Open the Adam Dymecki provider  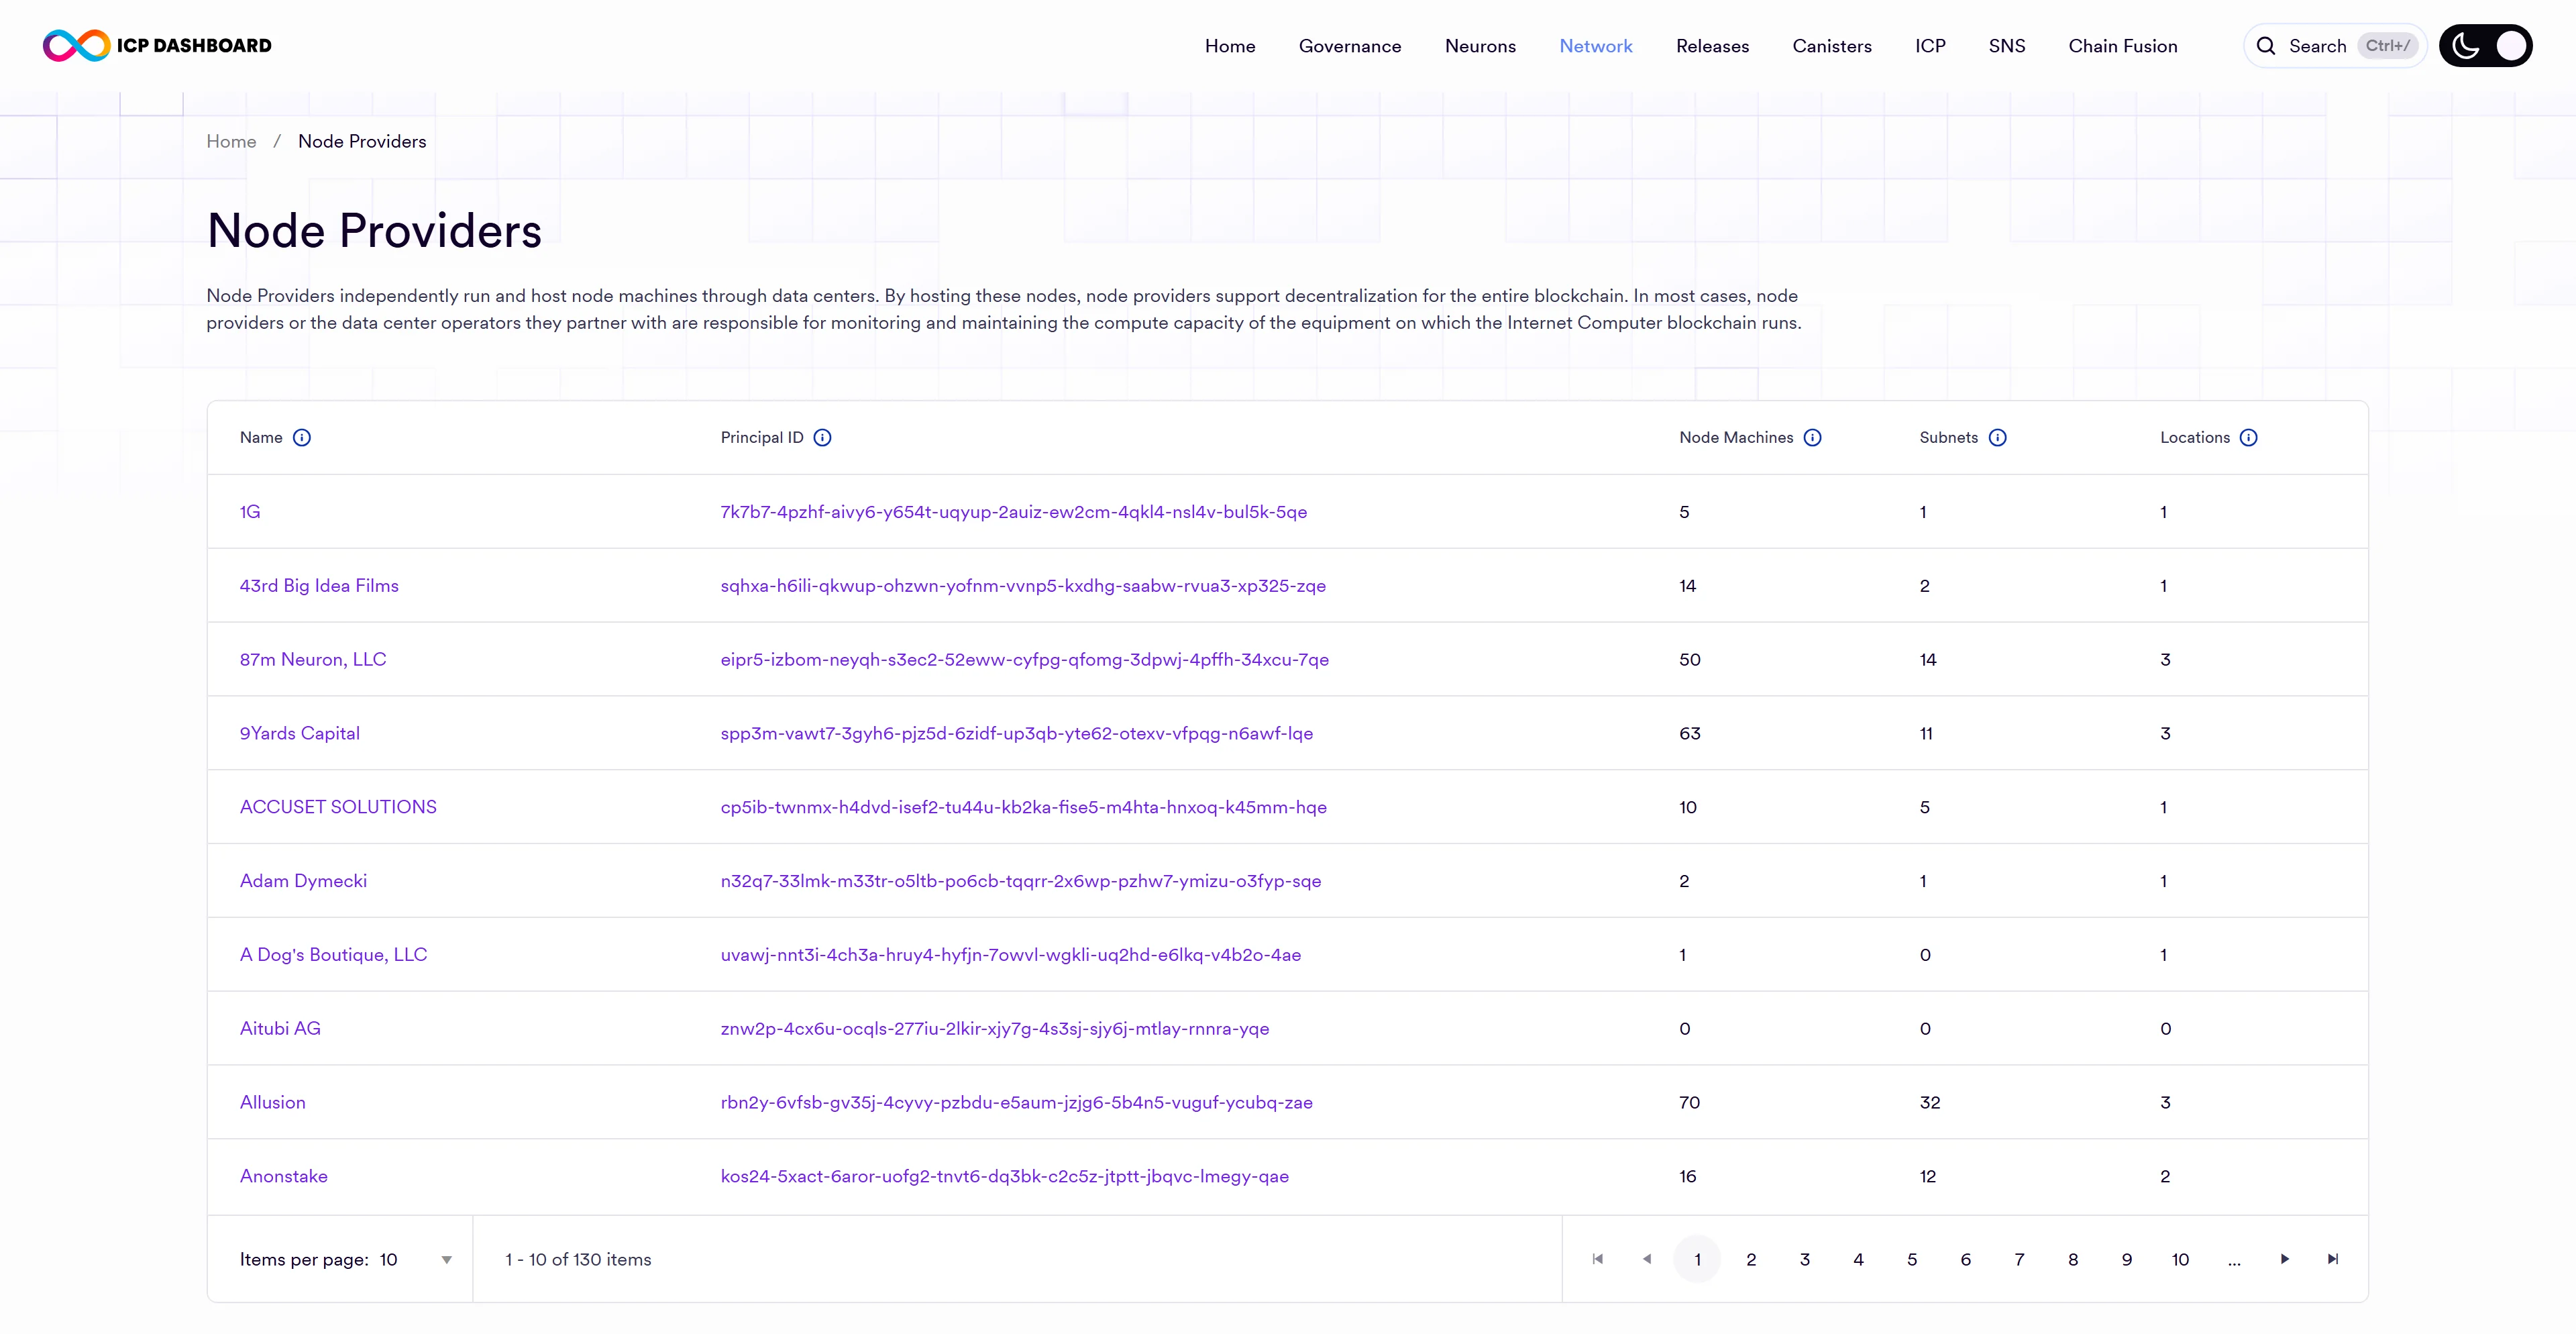tap(303, 881)
